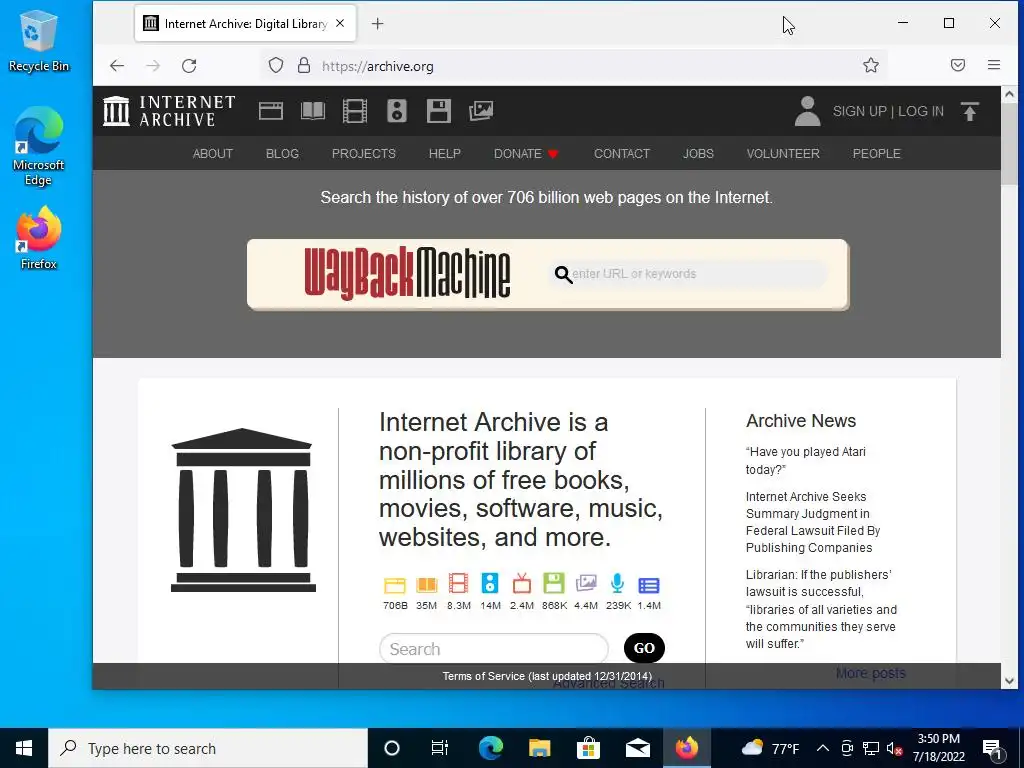The image size is (1024, 768).
Task: Open the BLOG menu item
Action: coord(282,153)
